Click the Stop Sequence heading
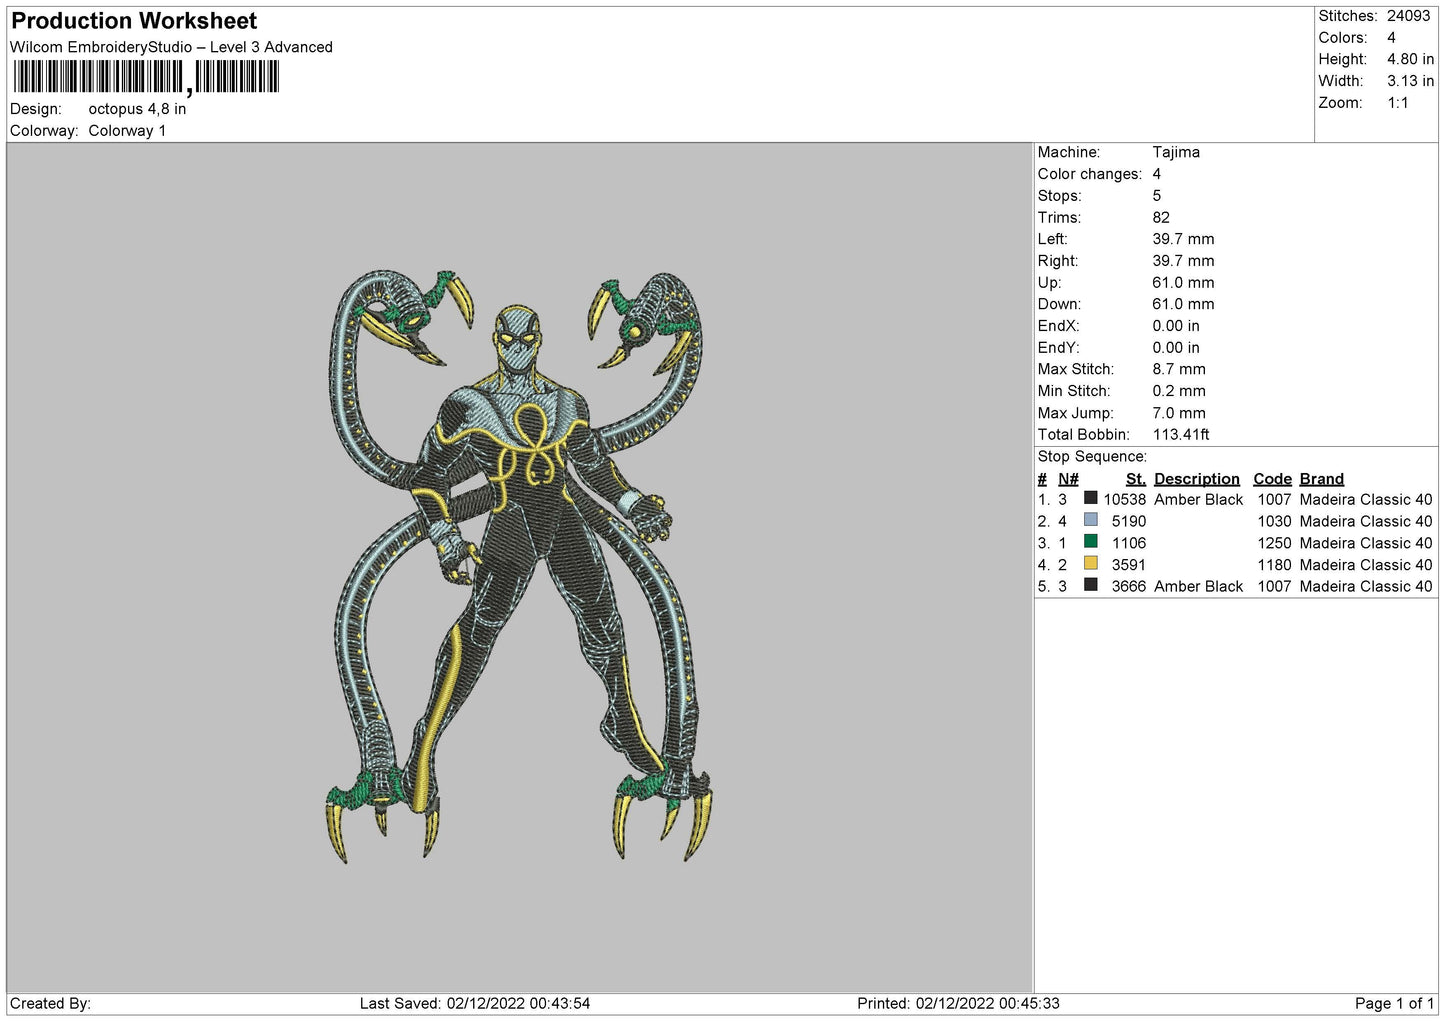This screenshot has height=1021, width=1445. [1092, 457]
